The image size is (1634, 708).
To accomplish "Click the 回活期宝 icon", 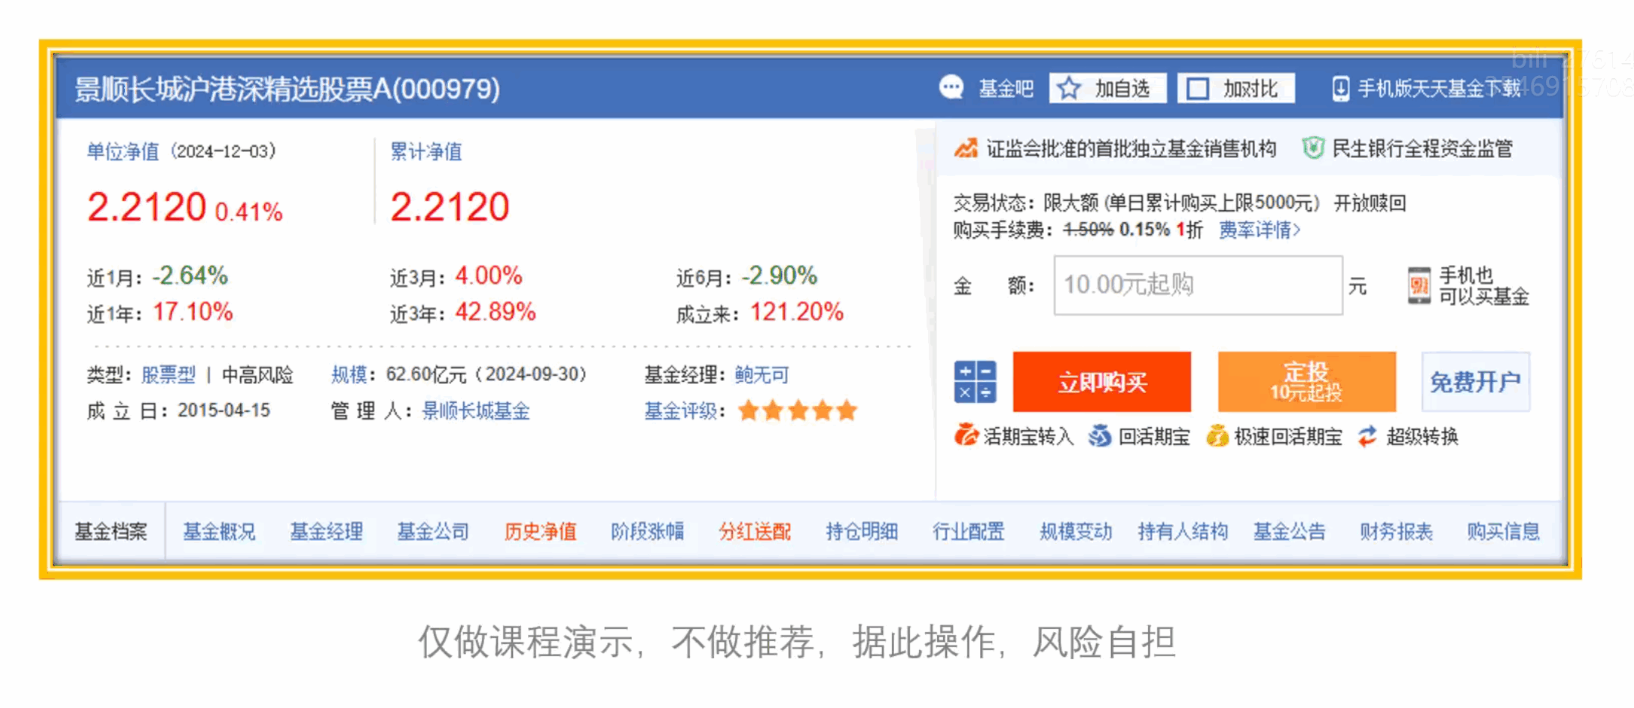I will (1100, 436).
